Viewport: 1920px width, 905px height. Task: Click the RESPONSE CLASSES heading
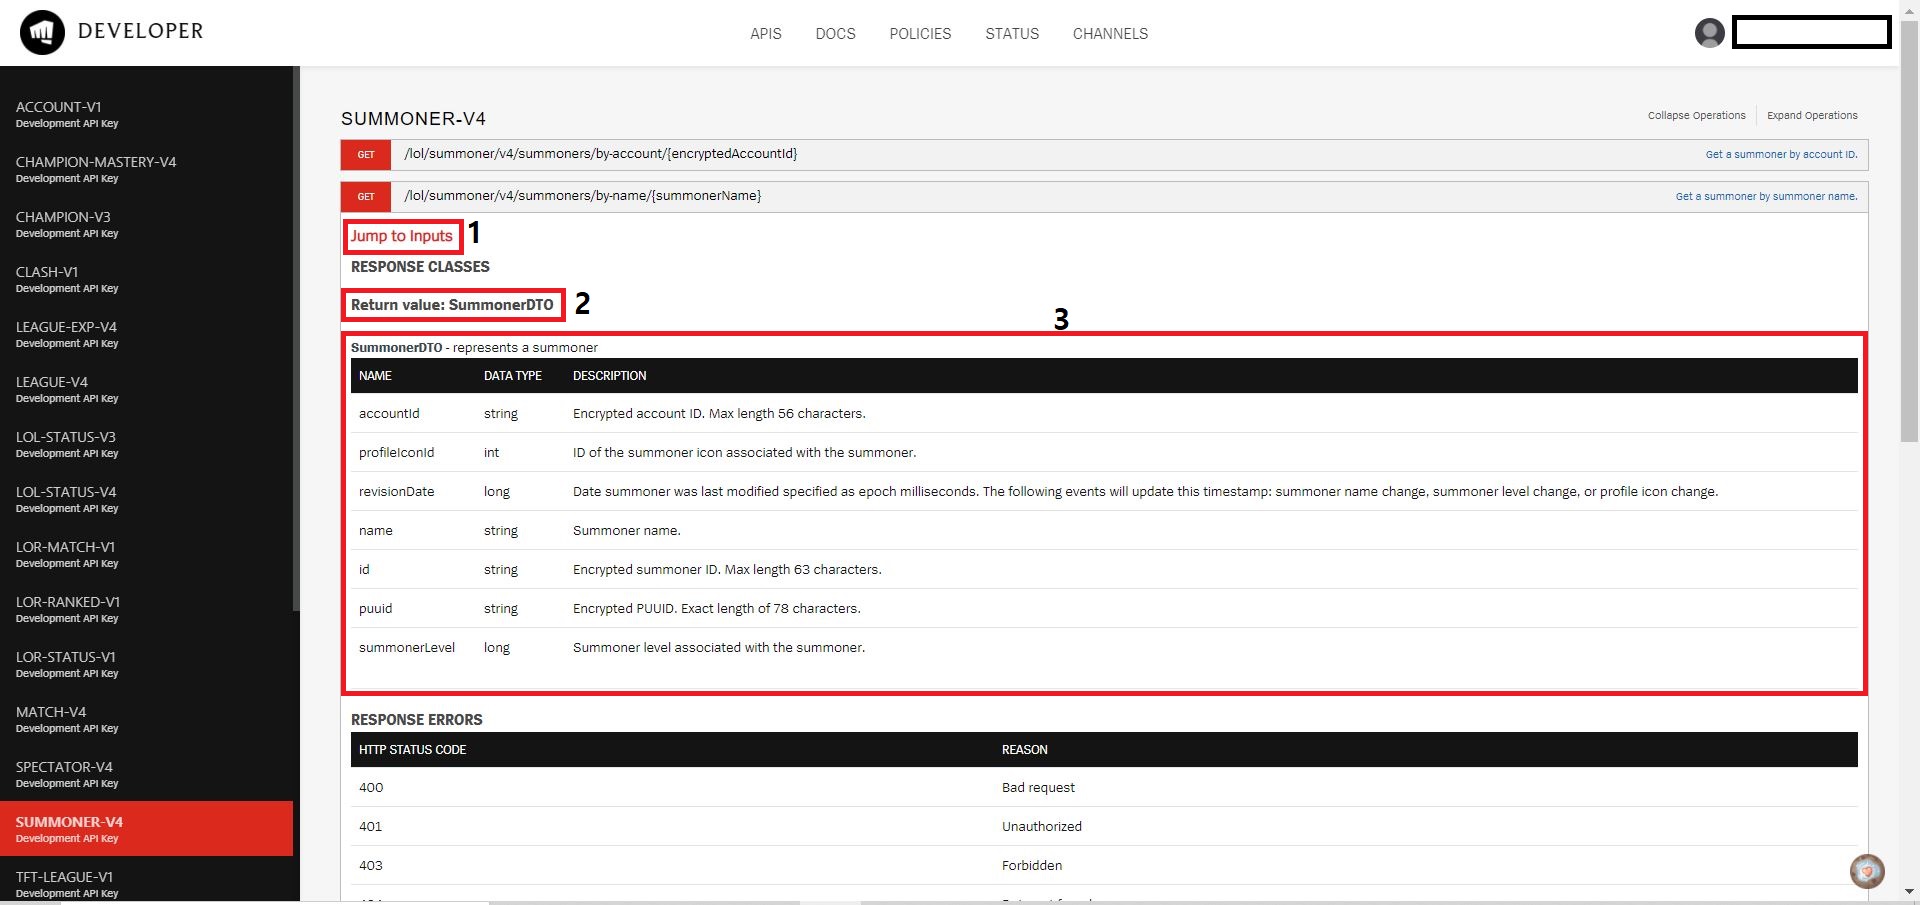420,267
